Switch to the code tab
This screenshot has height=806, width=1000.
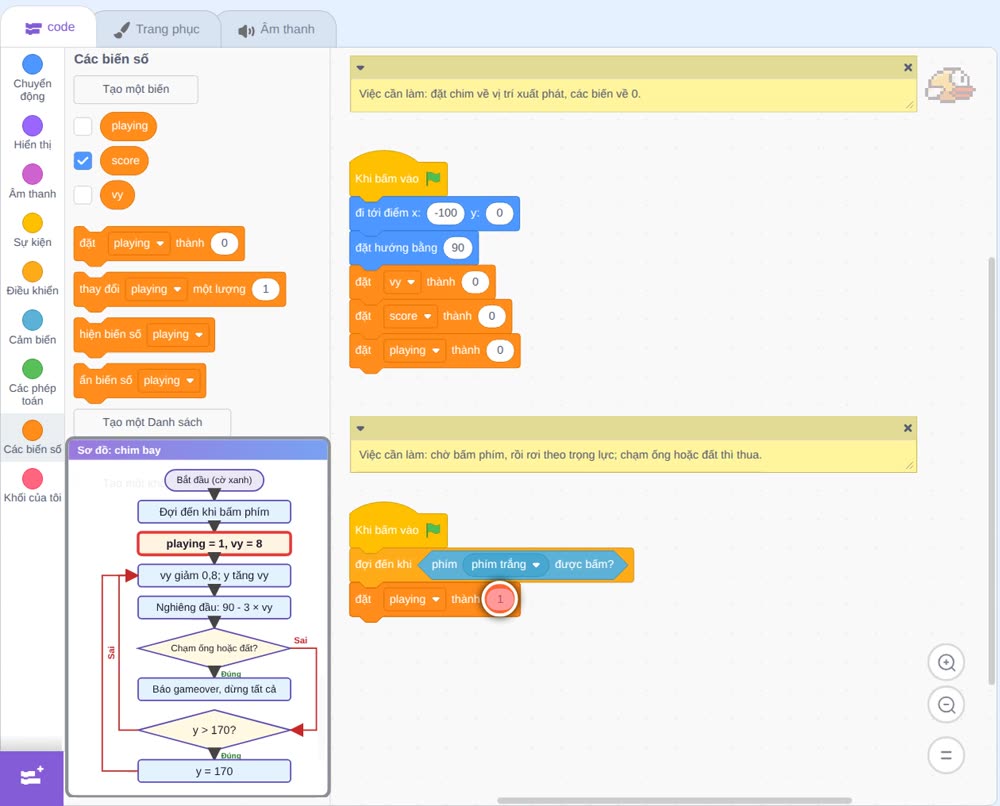pos(49,27)
